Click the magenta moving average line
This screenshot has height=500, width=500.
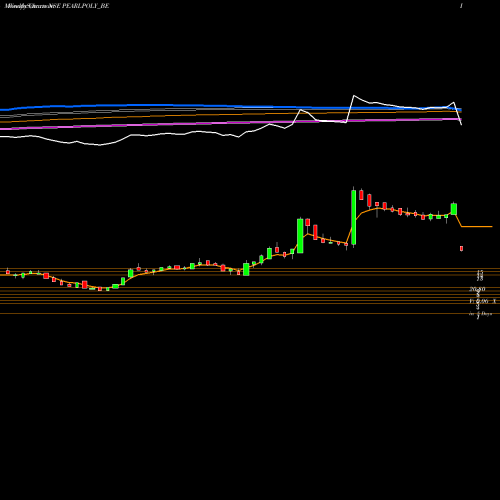click(231, 123)
